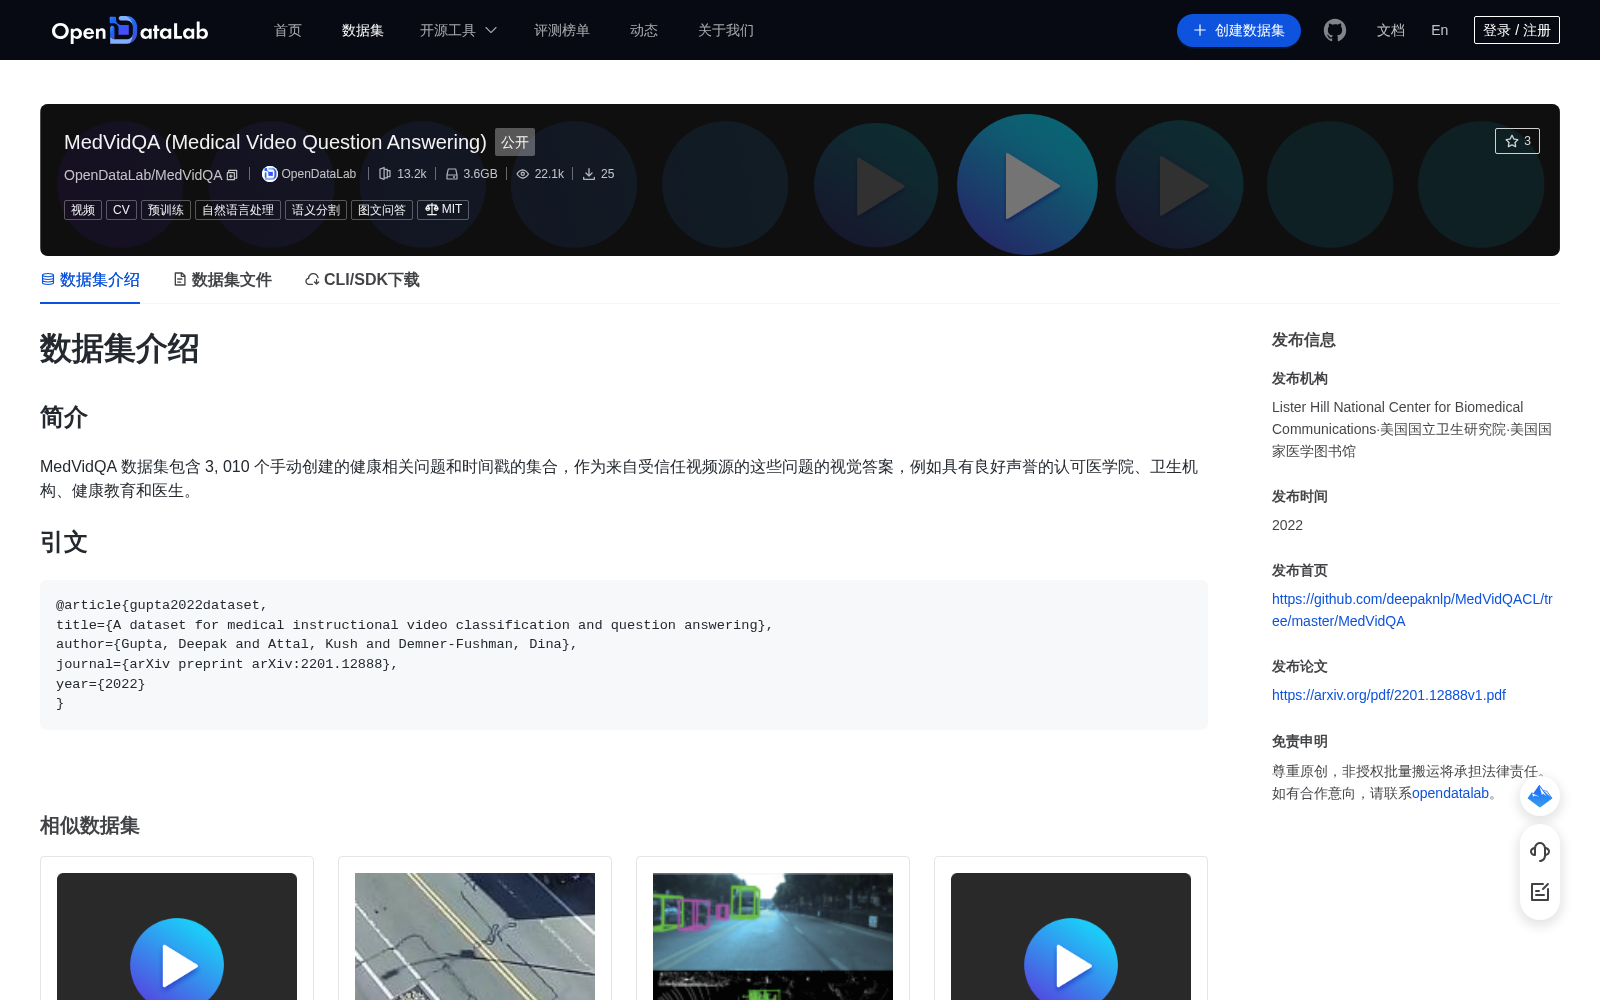Select the publication year 2022 text
This screenshot has height=1000, width=1600.
tap(1287, 525)
